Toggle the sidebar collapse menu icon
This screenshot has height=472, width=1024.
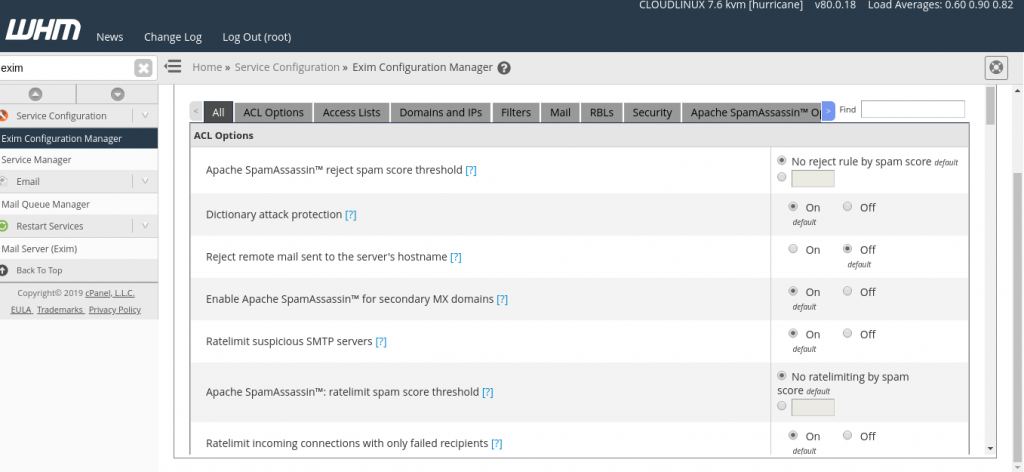[172, 67]
